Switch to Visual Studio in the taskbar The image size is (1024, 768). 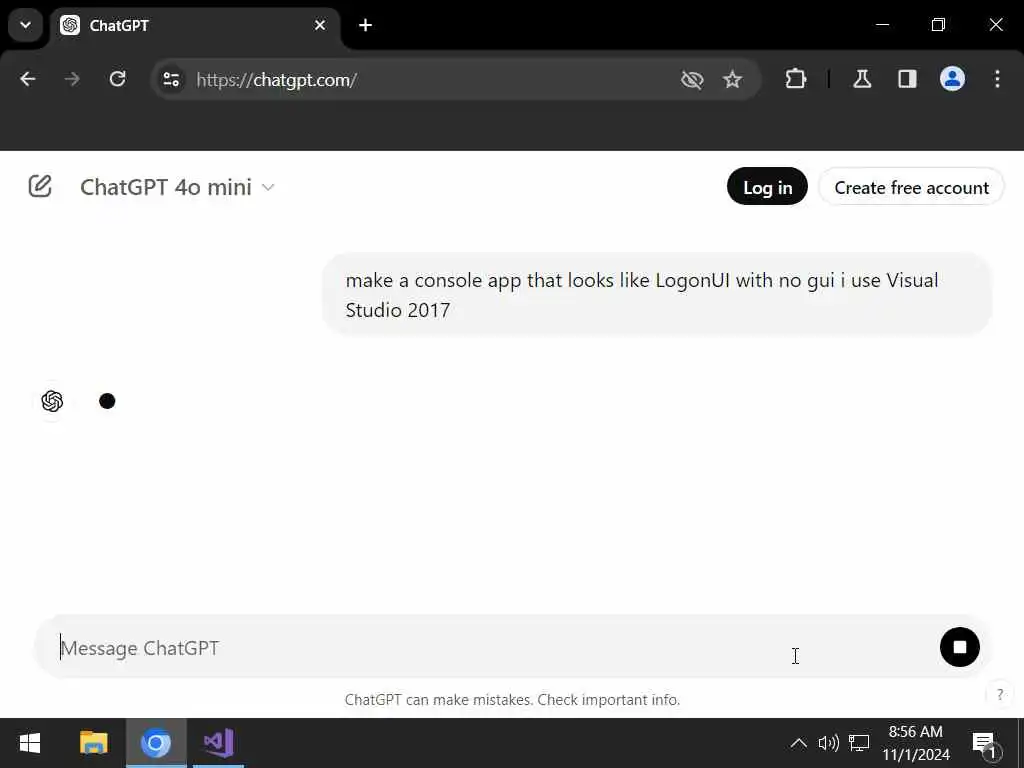click(219, 743)
